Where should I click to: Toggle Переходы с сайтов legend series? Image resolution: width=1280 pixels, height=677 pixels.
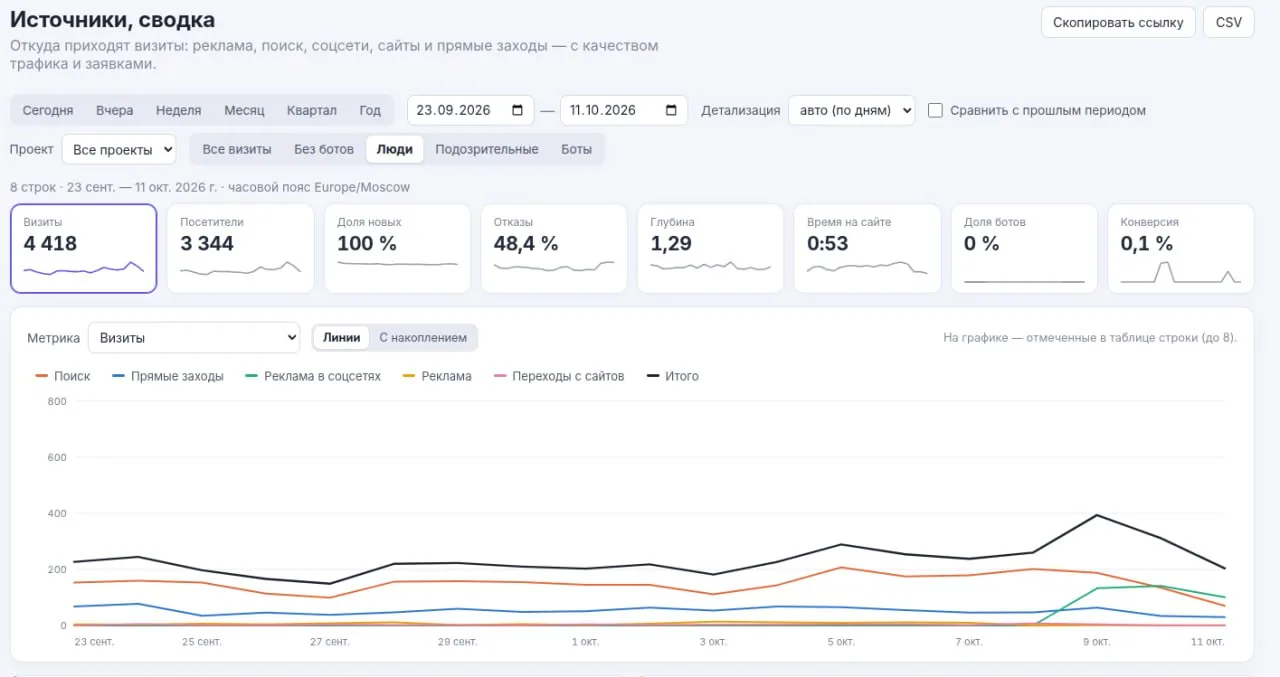pyautogui.click(x=558, y=376)
